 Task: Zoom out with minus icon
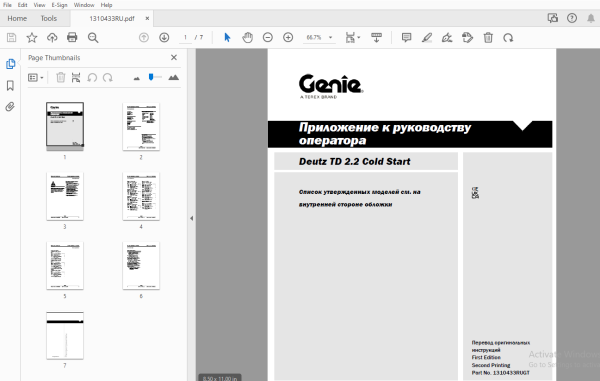click(268, 37)
